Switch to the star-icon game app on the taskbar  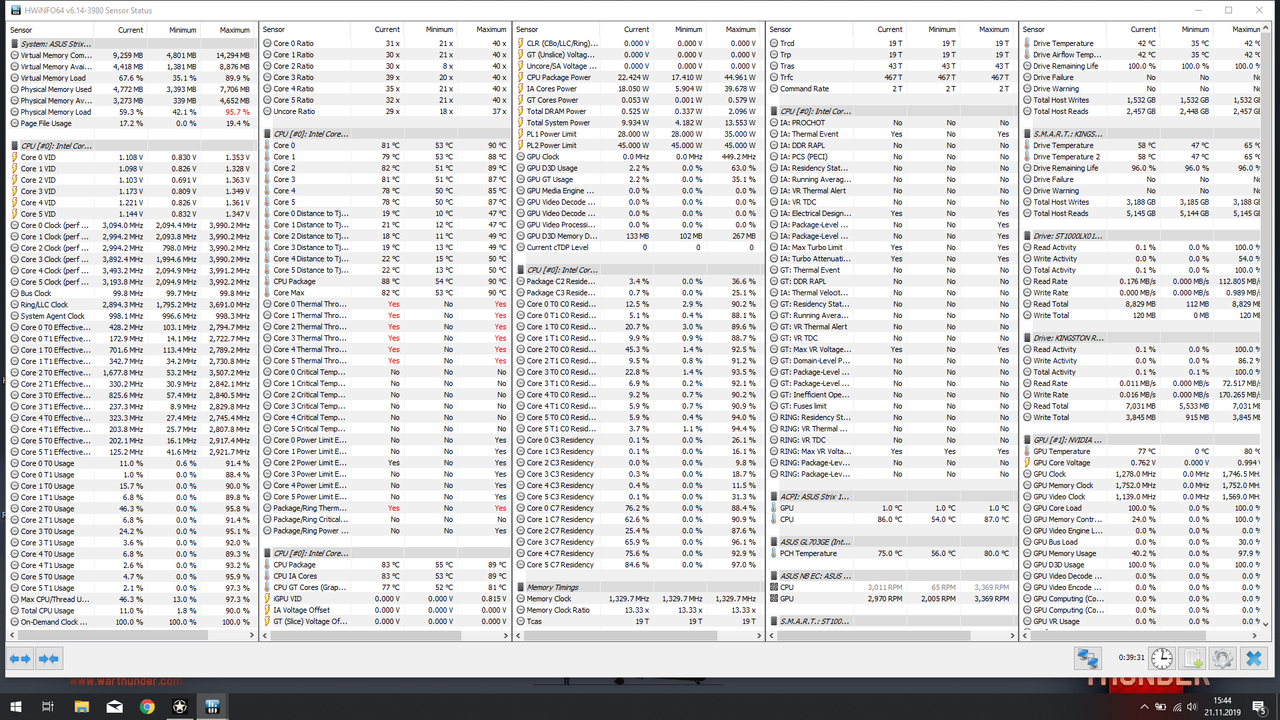pos(180,706)
